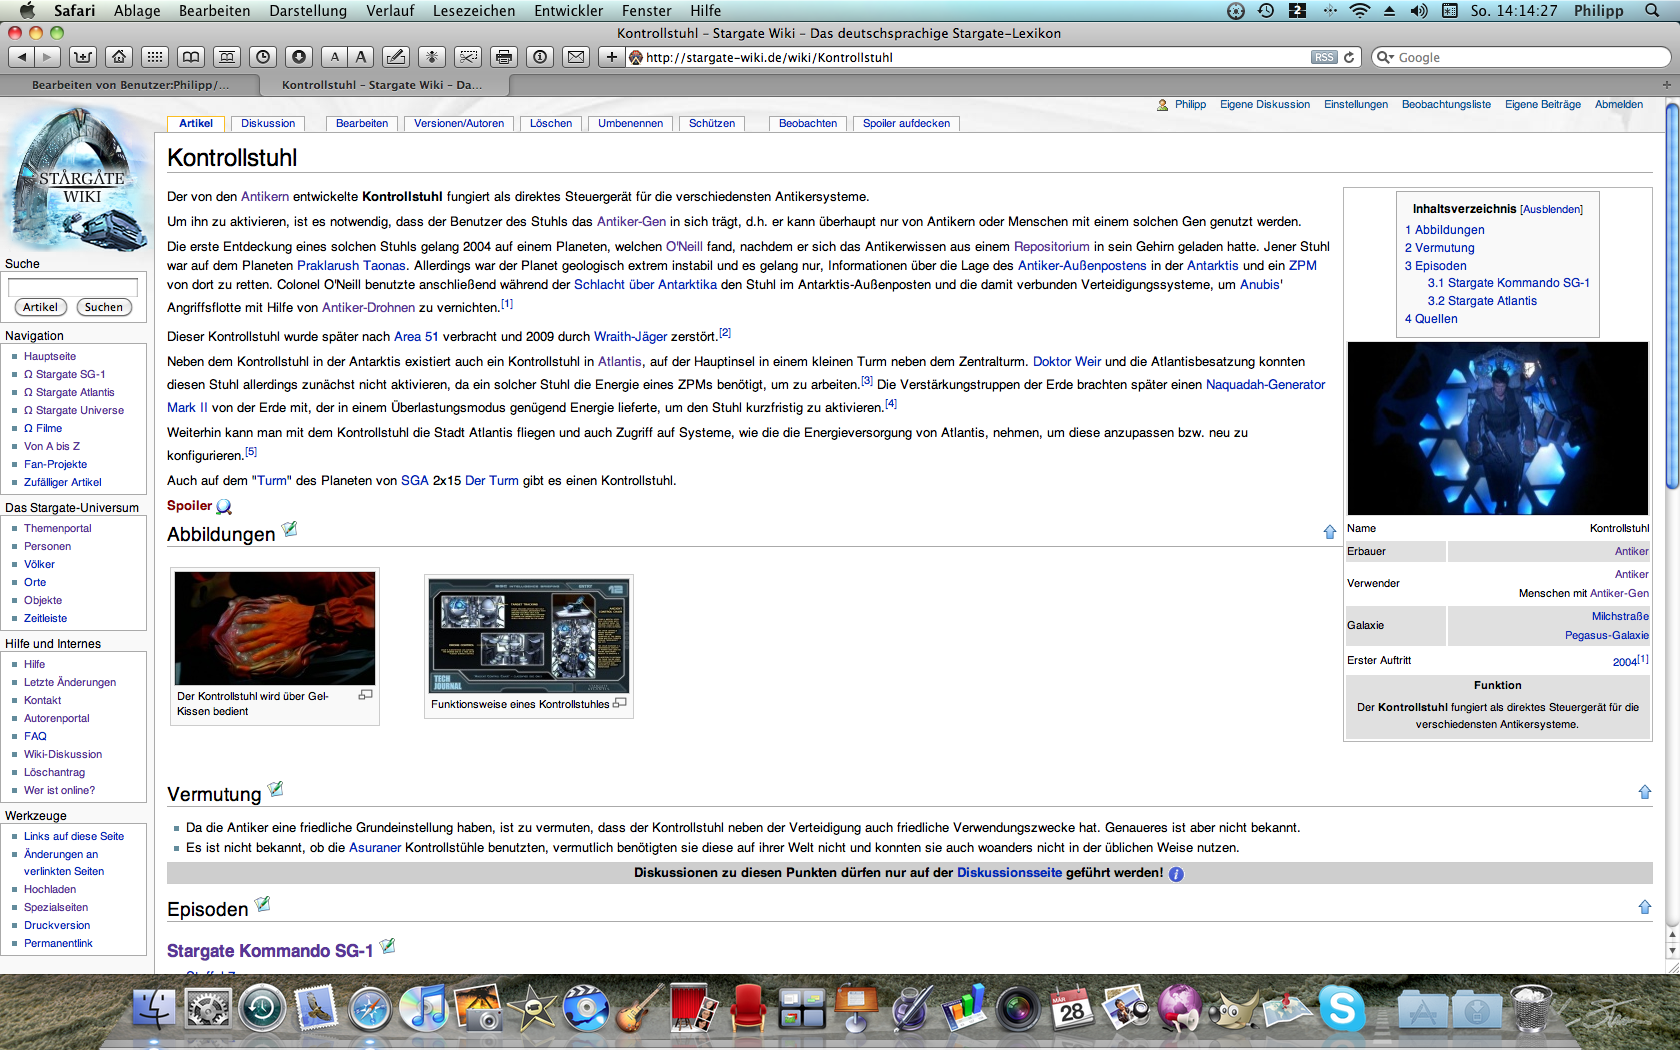1680x1050 pixels.
Task: Show bookmarks with the open book icon
Action: pos(191,57)
